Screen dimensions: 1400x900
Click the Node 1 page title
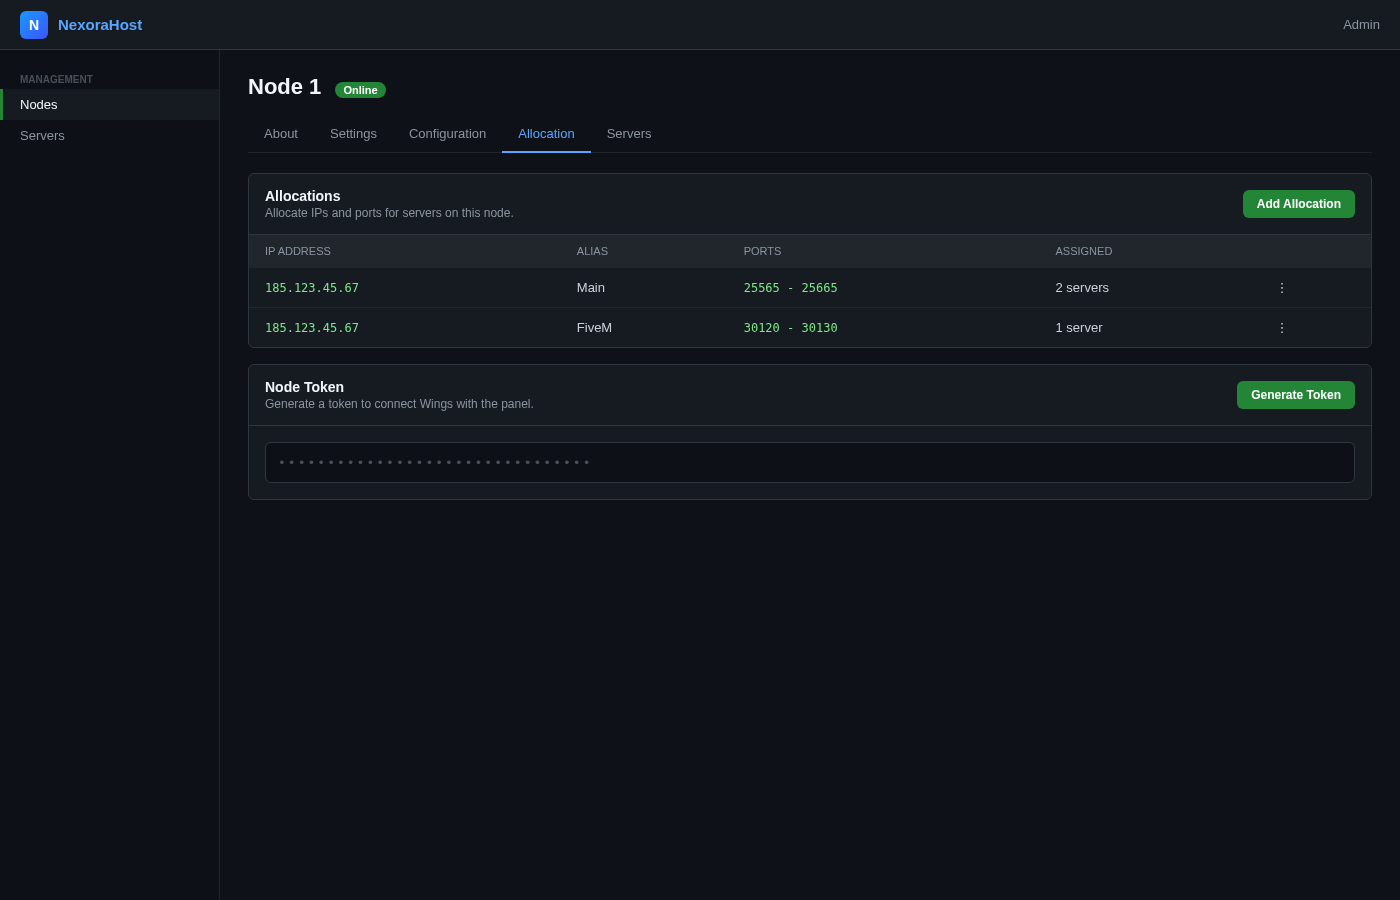pos(285,87)
